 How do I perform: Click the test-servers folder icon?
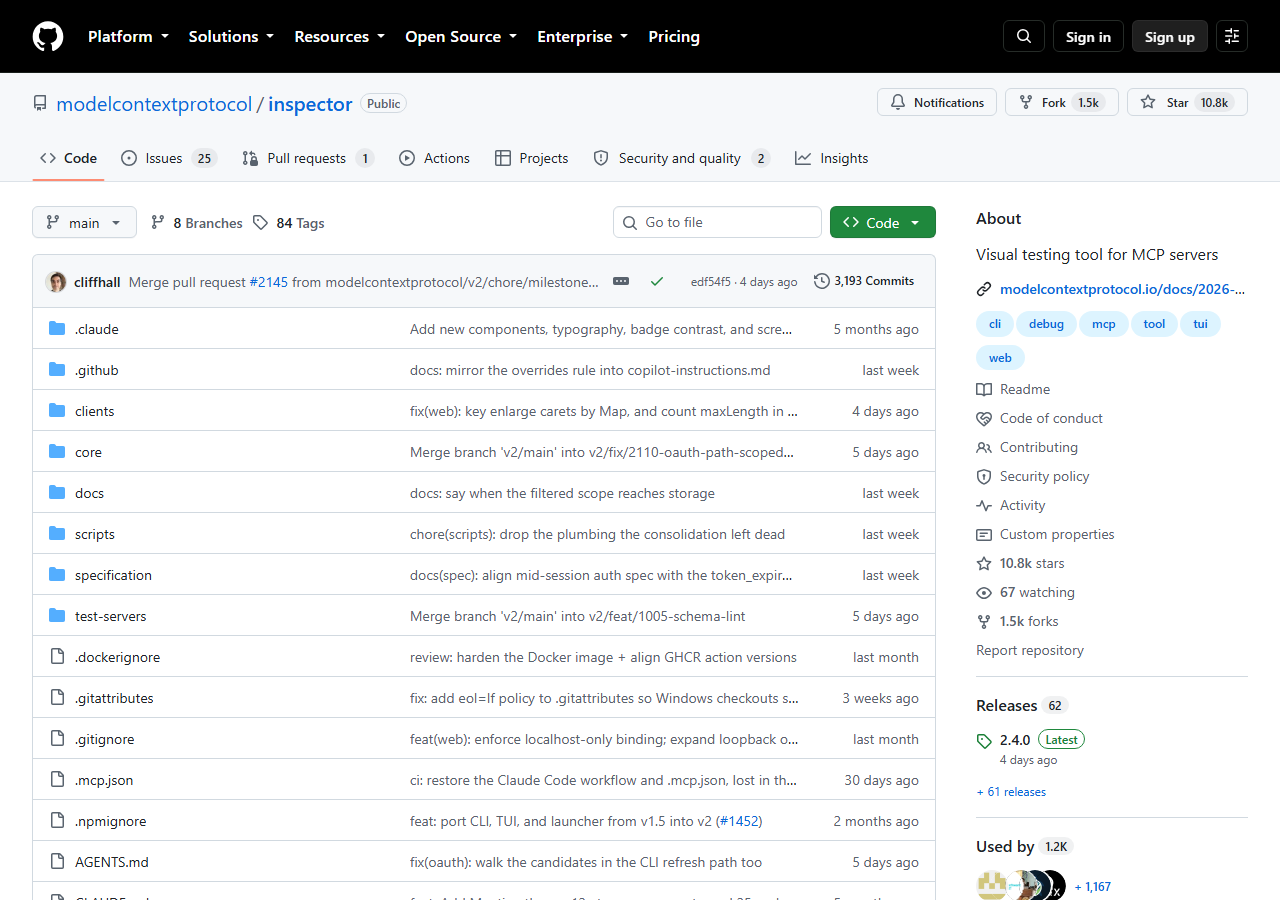pos(57,616)
